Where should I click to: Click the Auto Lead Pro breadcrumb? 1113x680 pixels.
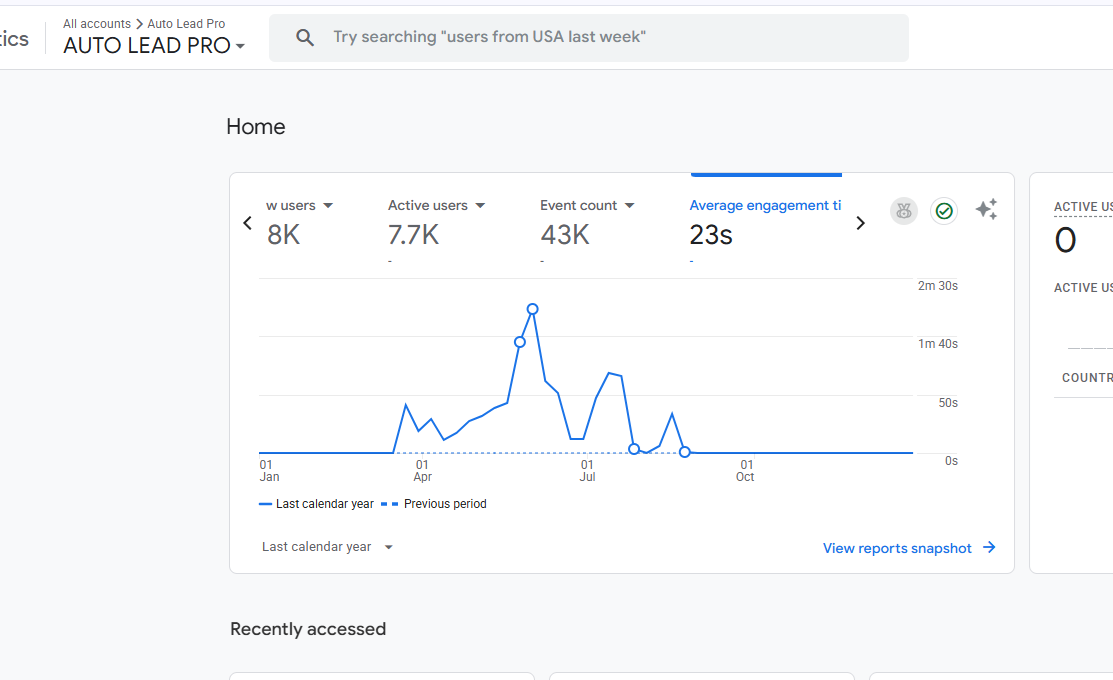186,23
